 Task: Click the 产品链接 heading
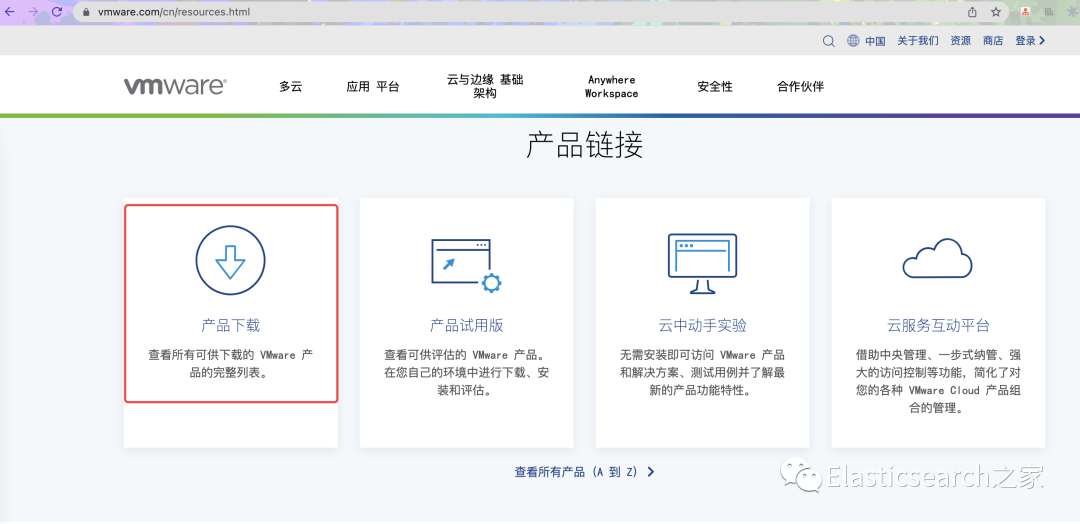click(x=584, y=145)
